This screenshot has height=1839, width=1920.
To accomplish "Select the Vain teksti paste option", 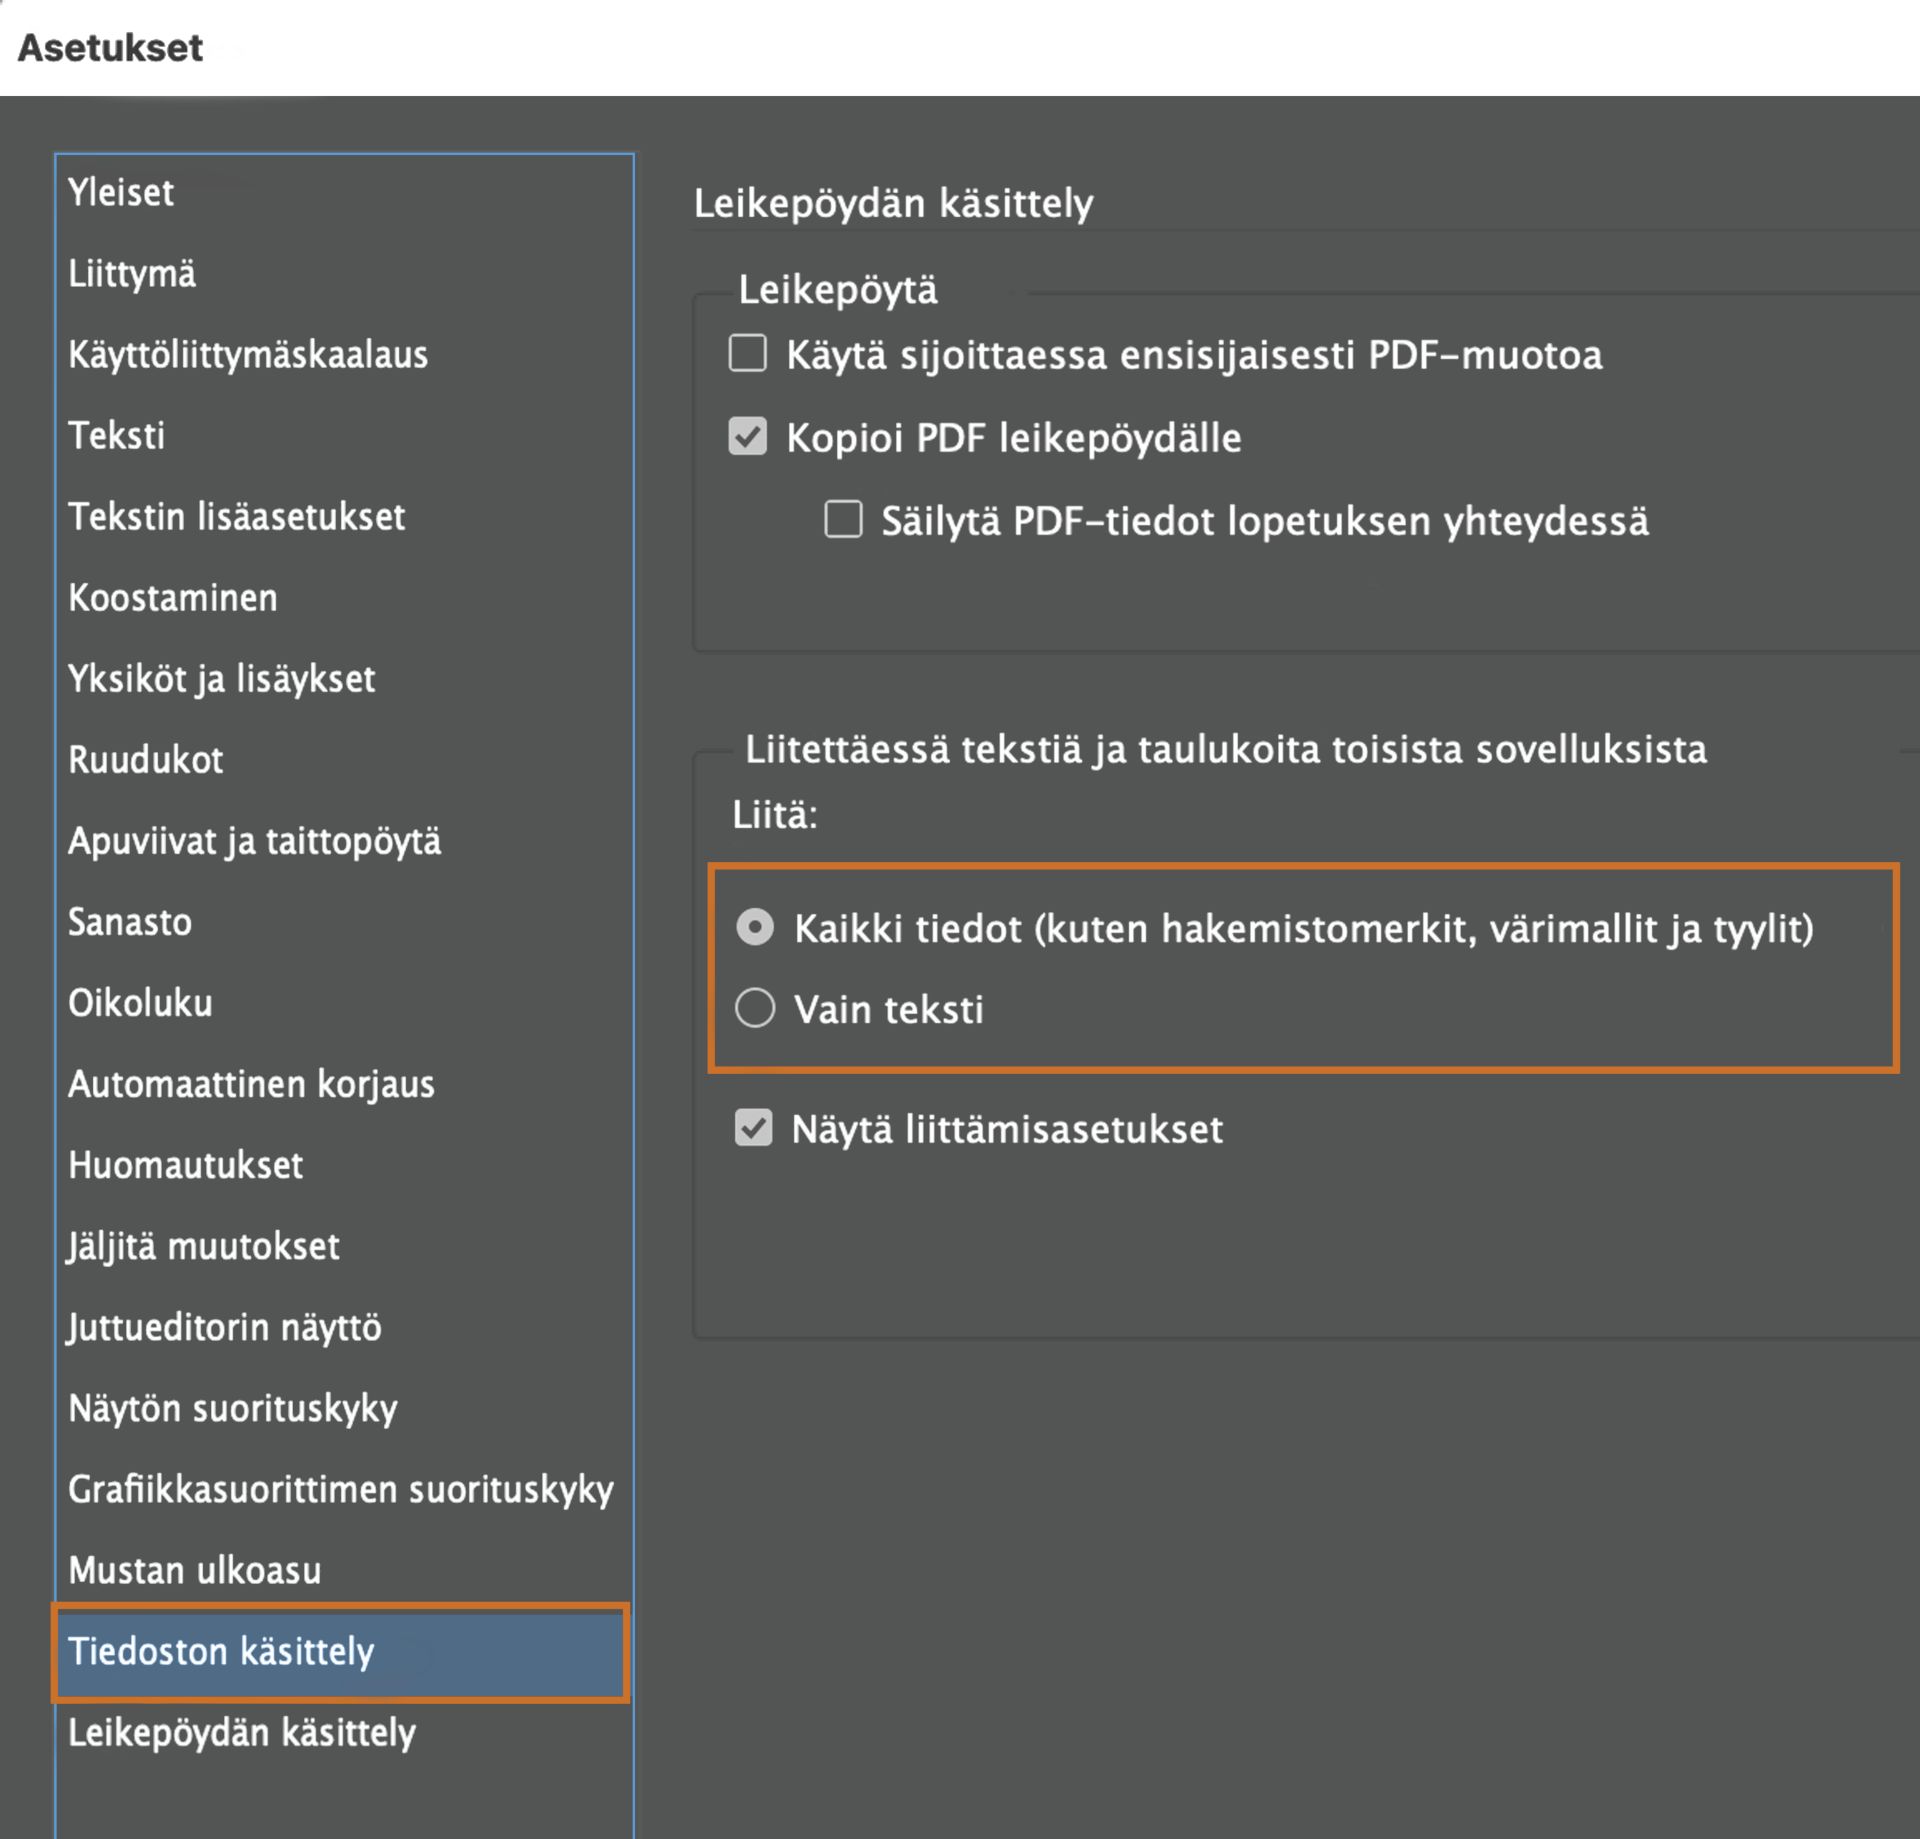I will [x=757, y=1010].
